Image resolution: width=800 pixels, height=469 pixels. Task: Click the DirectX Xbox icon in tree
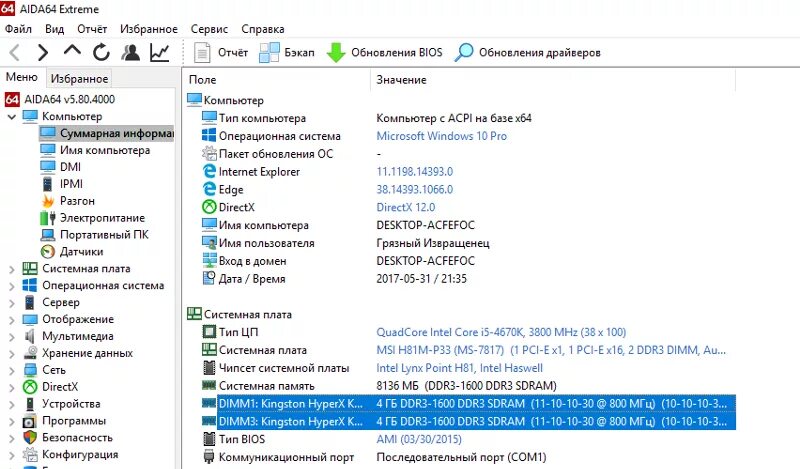(30, 387)
